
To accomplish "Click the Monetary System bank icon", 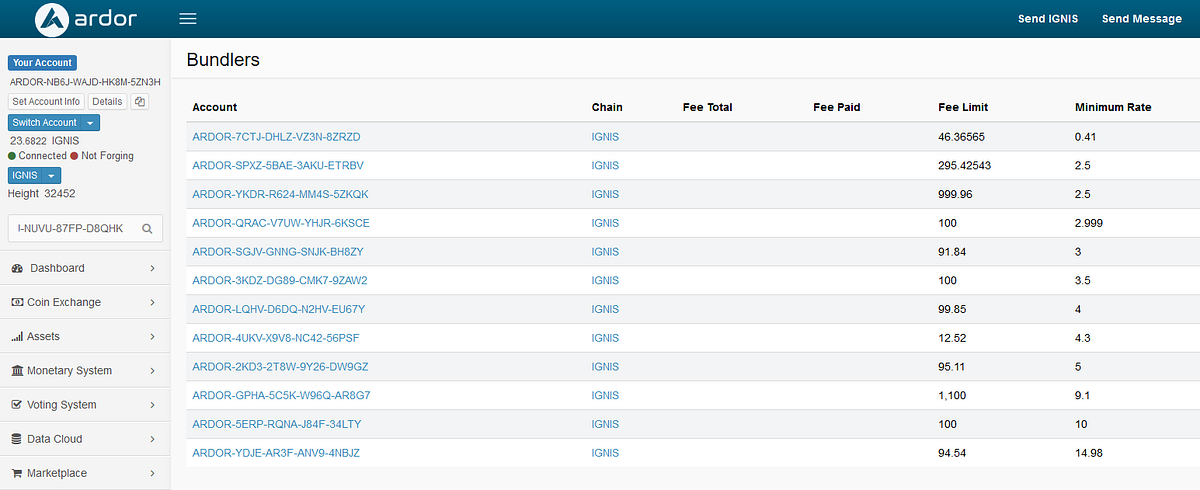I will coord(17,371).
